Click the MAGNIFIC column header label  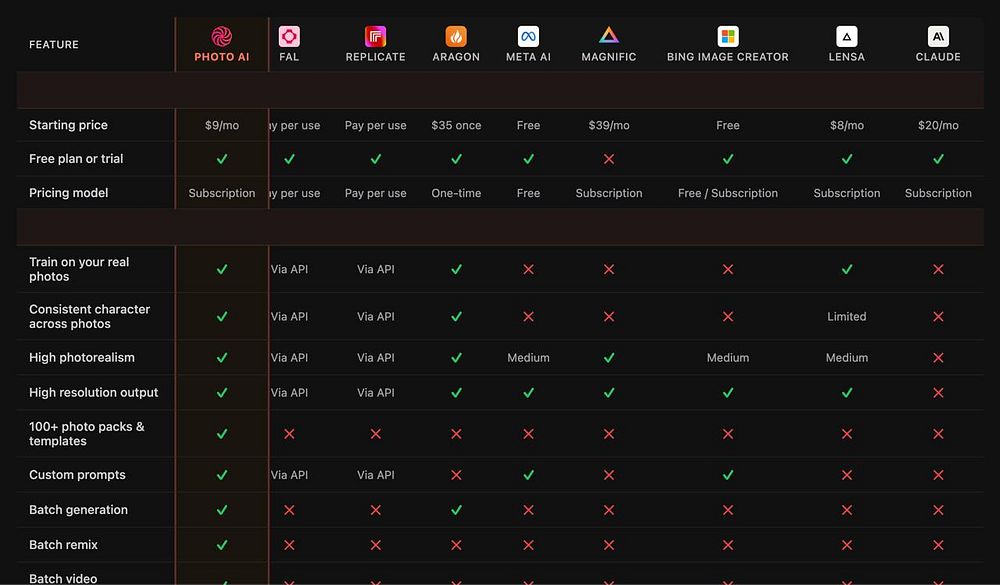point(609,57)
